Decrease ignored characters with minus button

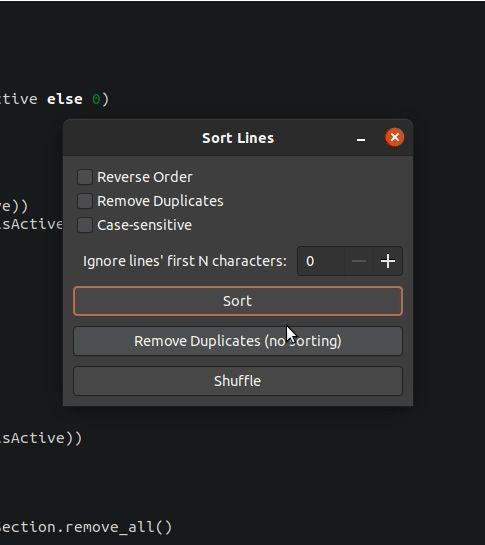(359, 261)
